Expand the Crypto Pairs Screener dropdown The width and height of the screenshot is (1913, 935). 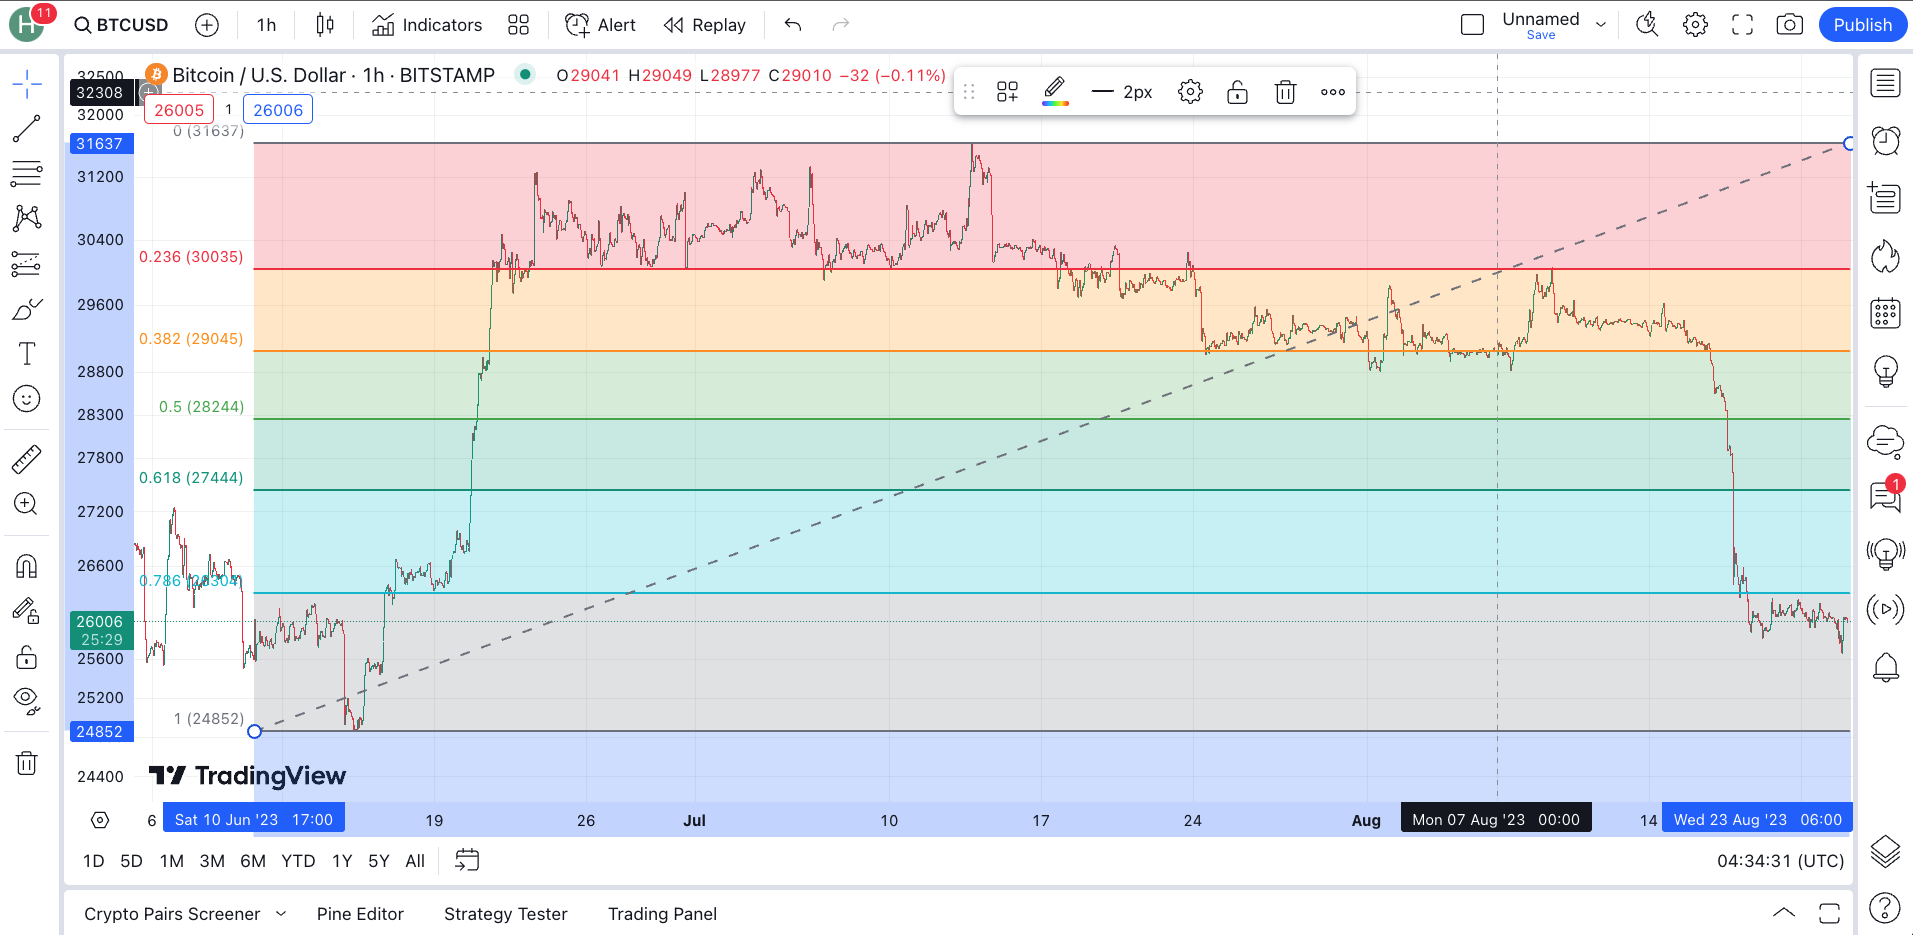(x=281, y=913)
